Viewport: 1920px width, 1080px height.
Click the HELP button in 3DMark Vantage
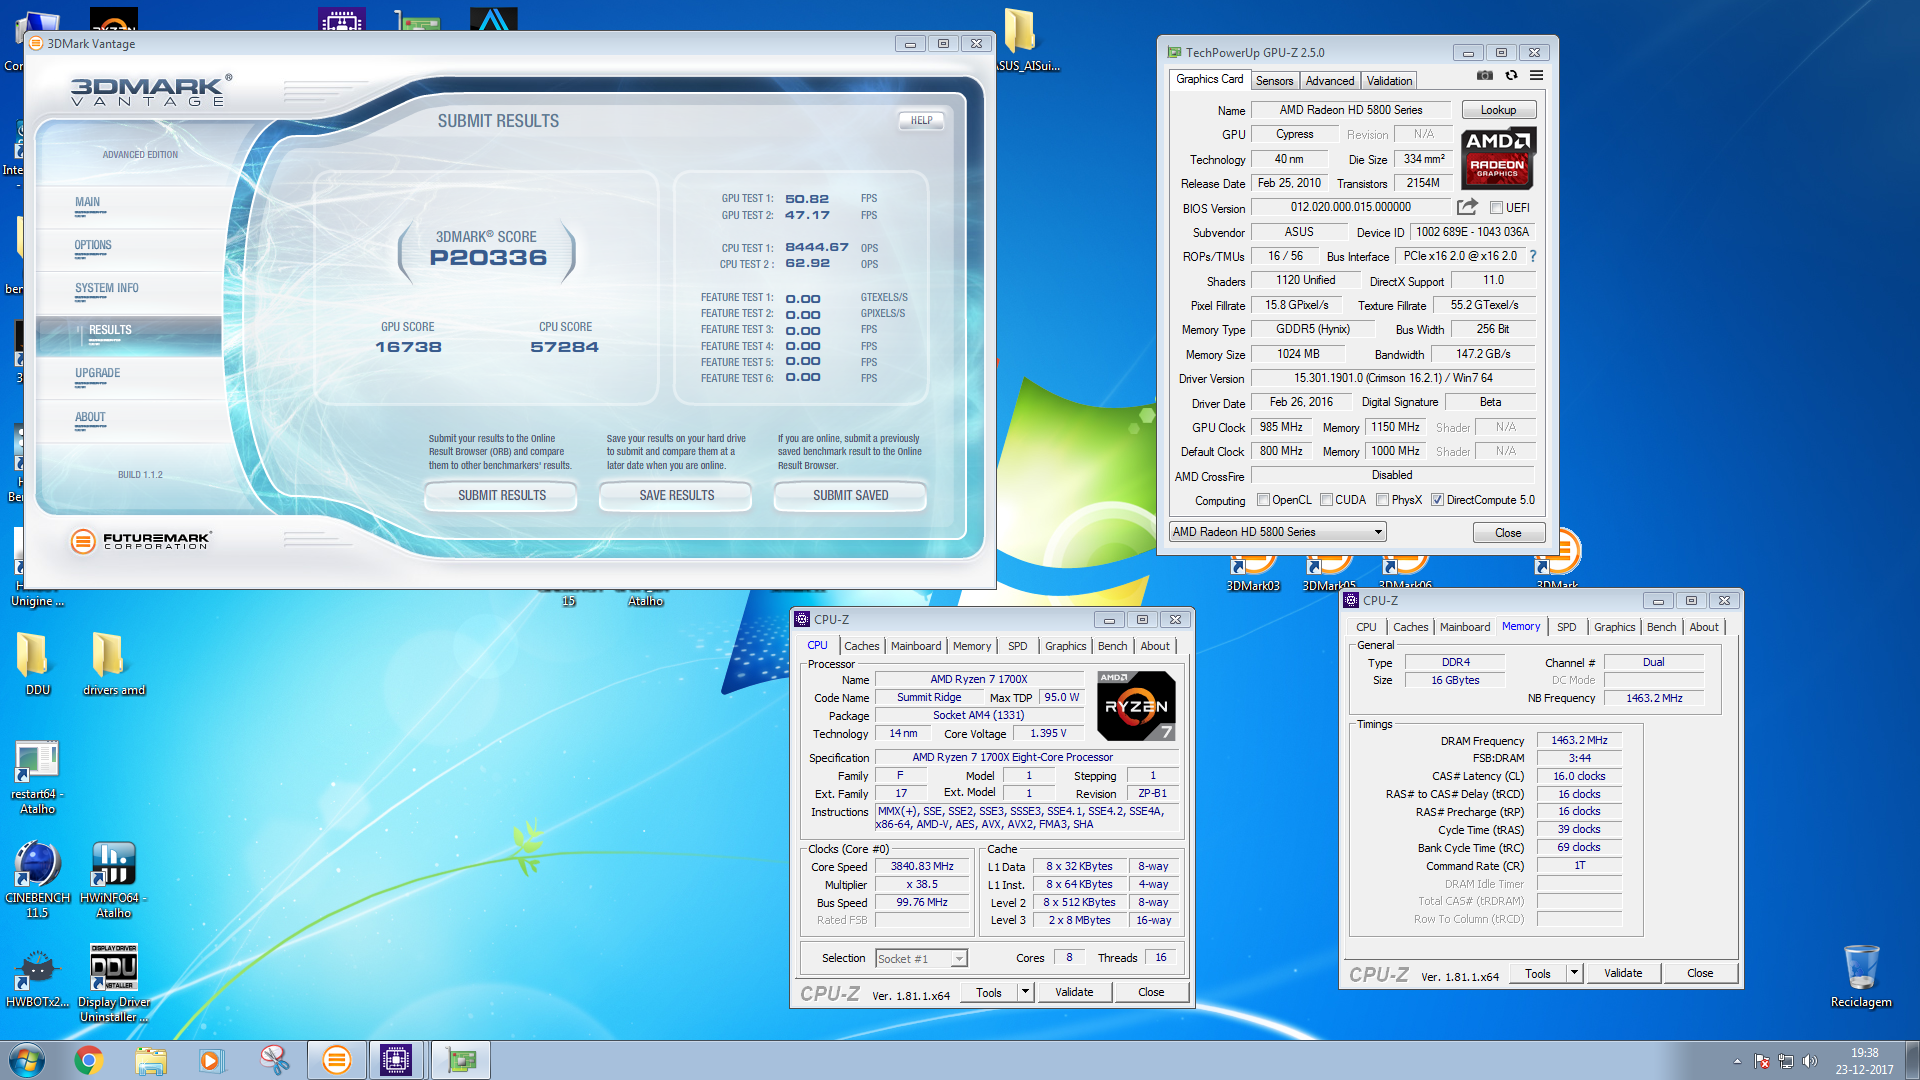tap(921, 120)
